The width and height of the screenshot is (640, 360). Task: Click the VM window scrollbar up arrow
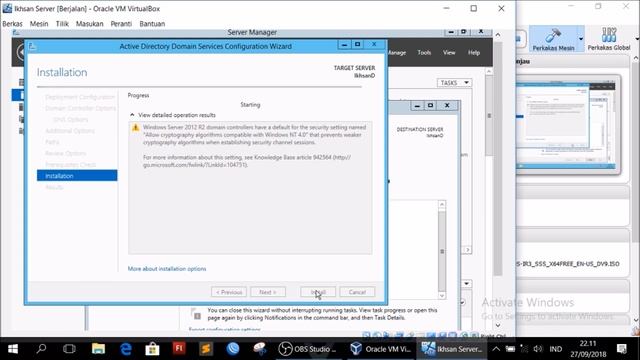(498, 35)
